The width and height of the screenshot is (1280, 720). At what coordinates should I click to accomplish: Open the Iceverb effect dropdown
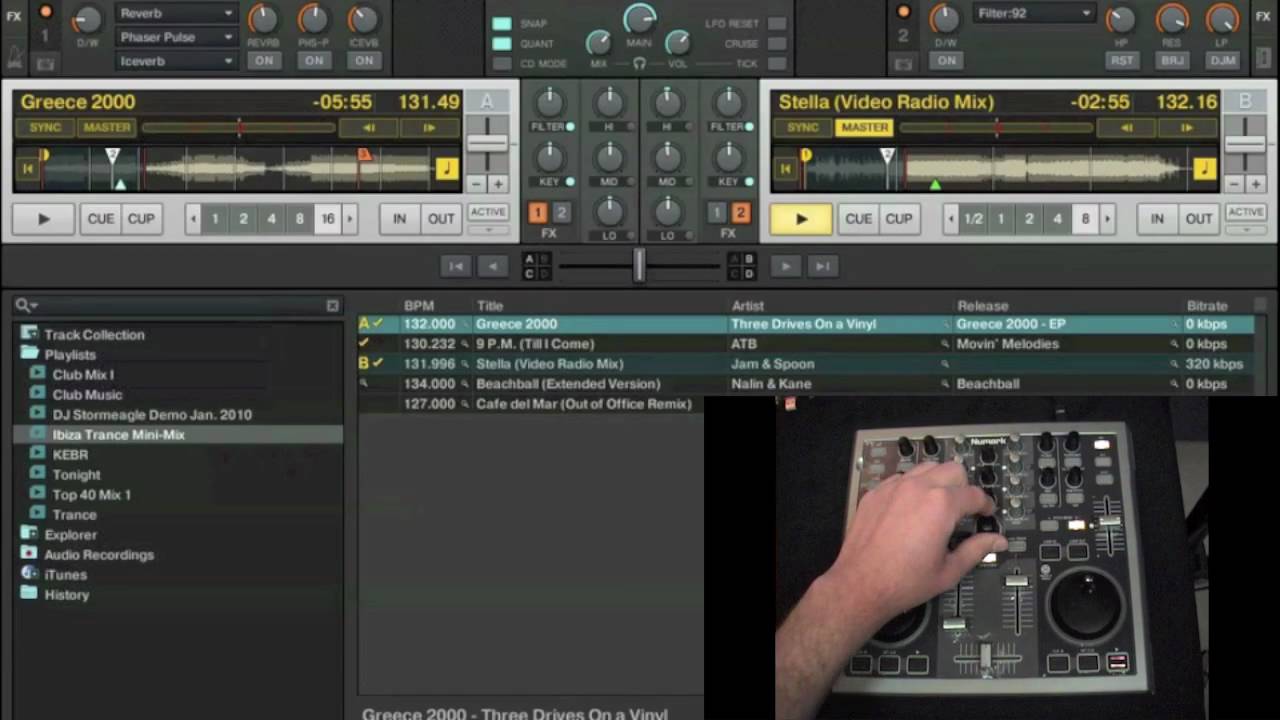pyautogui.click(x=176, y=61)
